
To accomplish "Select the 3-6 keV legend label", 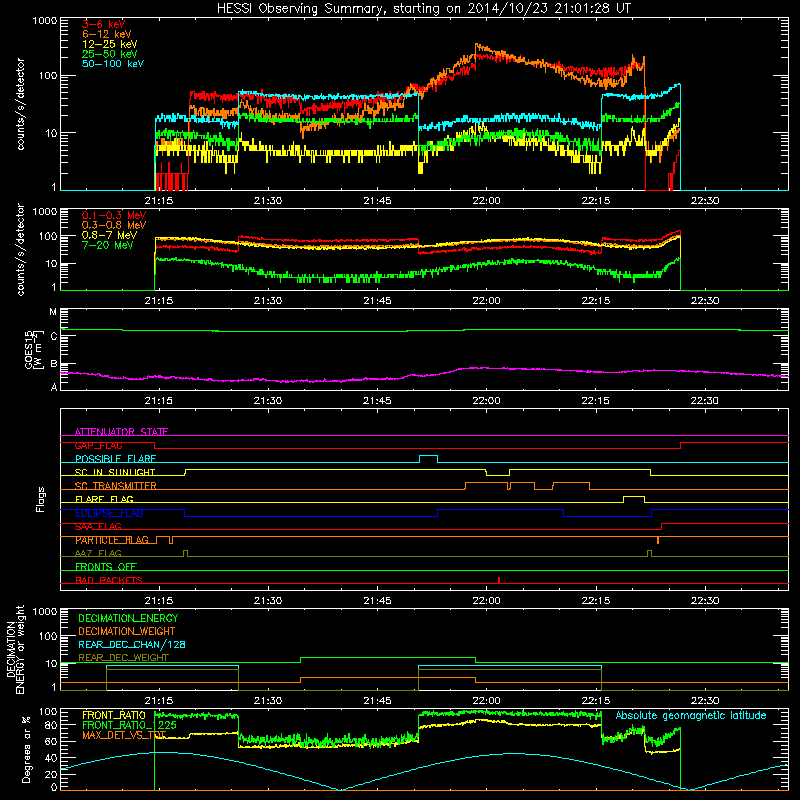I will (x=103, y=24).
